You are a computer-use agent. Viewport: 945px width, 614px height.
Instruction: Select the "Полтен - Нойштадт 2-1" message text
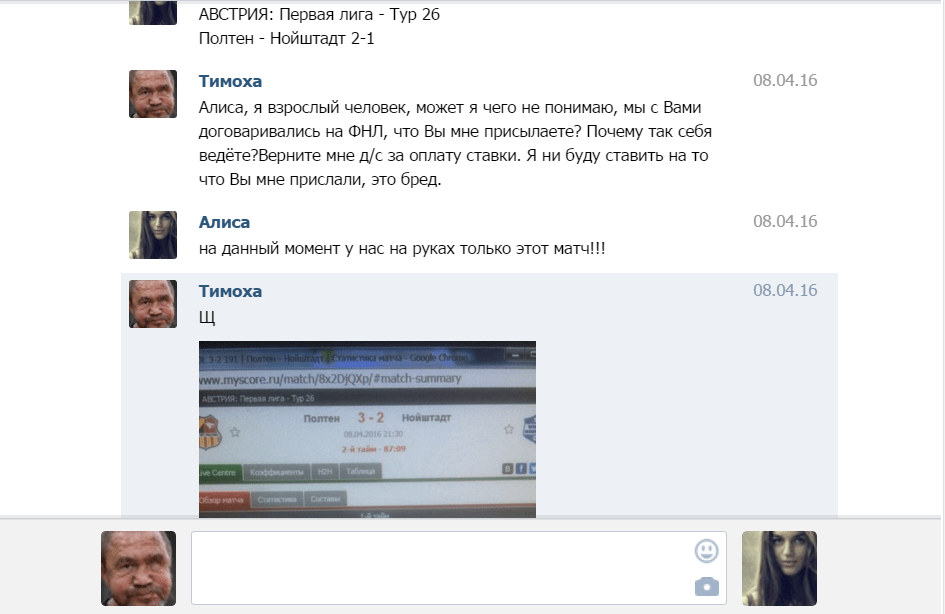[287, 39]
